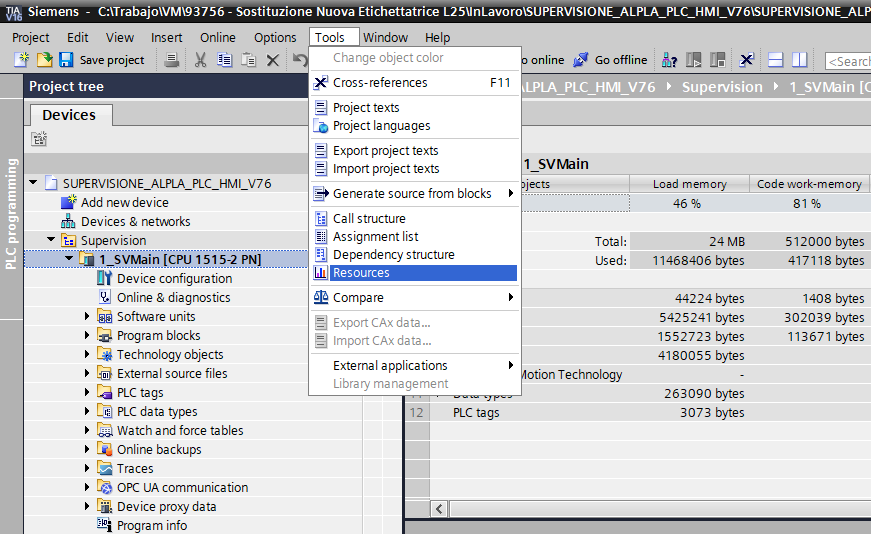
Task: Click Supervision in the breadcrumb path
Action: click(722, 87)
